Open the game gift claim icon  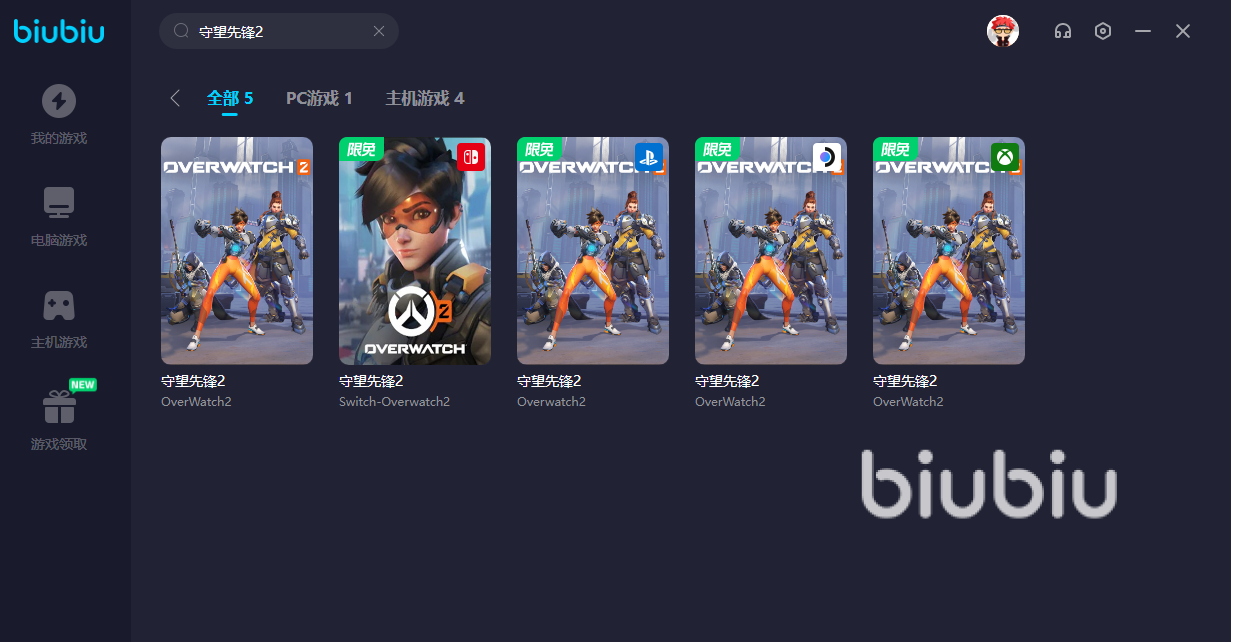[x=59, y=407]
